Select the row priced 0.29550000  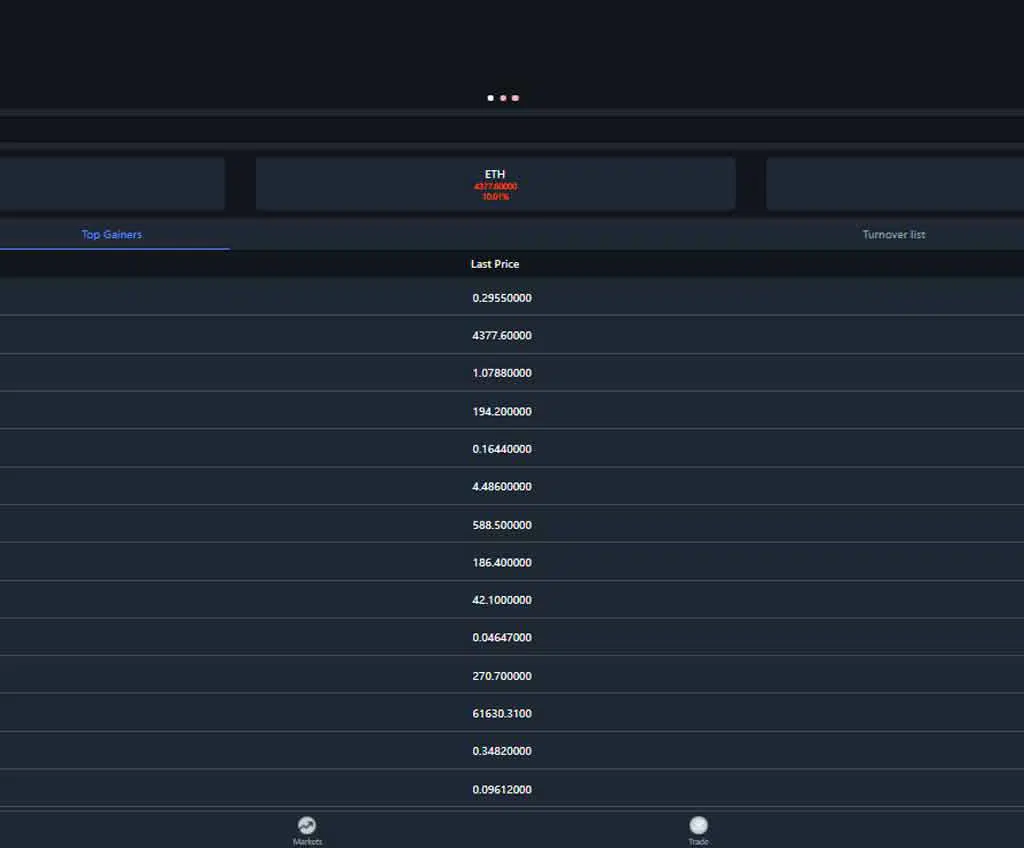[x=512, y=297]
